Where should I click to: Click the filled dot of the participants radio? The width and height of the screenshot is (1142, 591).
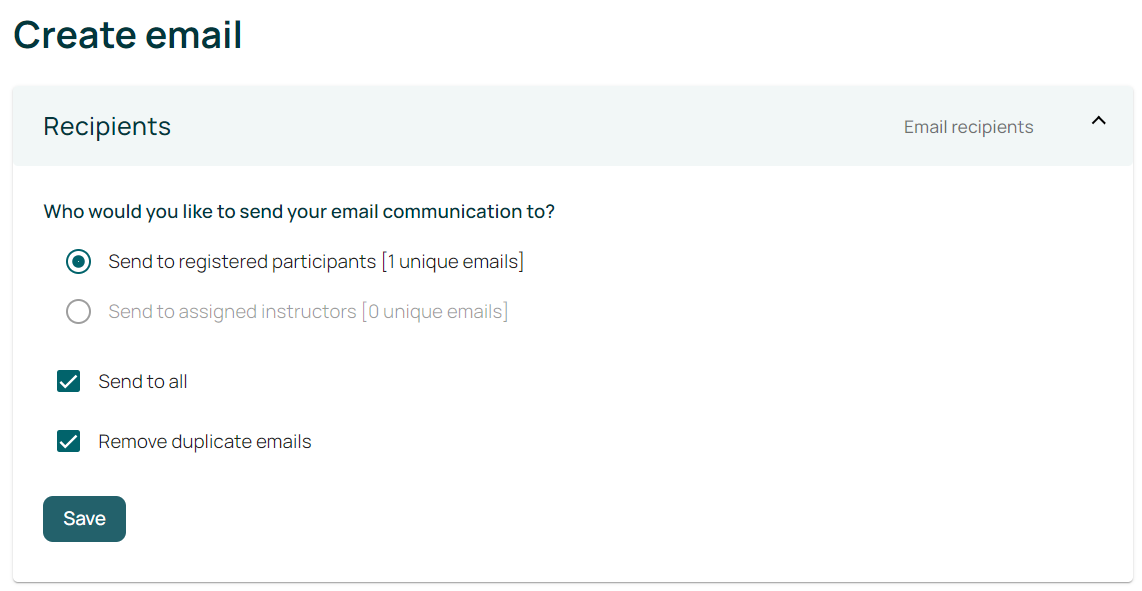pyautogui.click(x=78, y=262)
